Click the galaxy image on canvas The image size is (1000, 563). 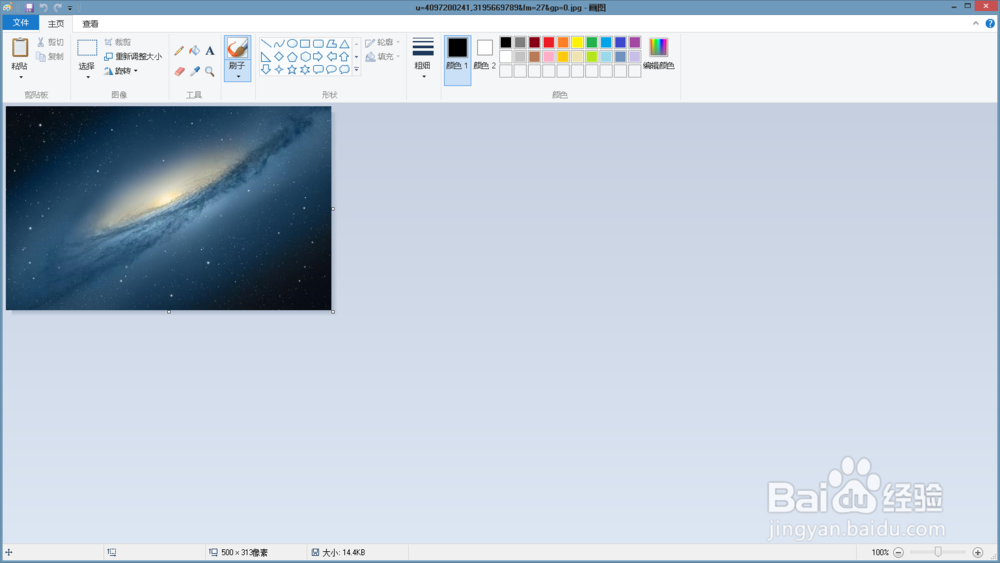(168, 208)
